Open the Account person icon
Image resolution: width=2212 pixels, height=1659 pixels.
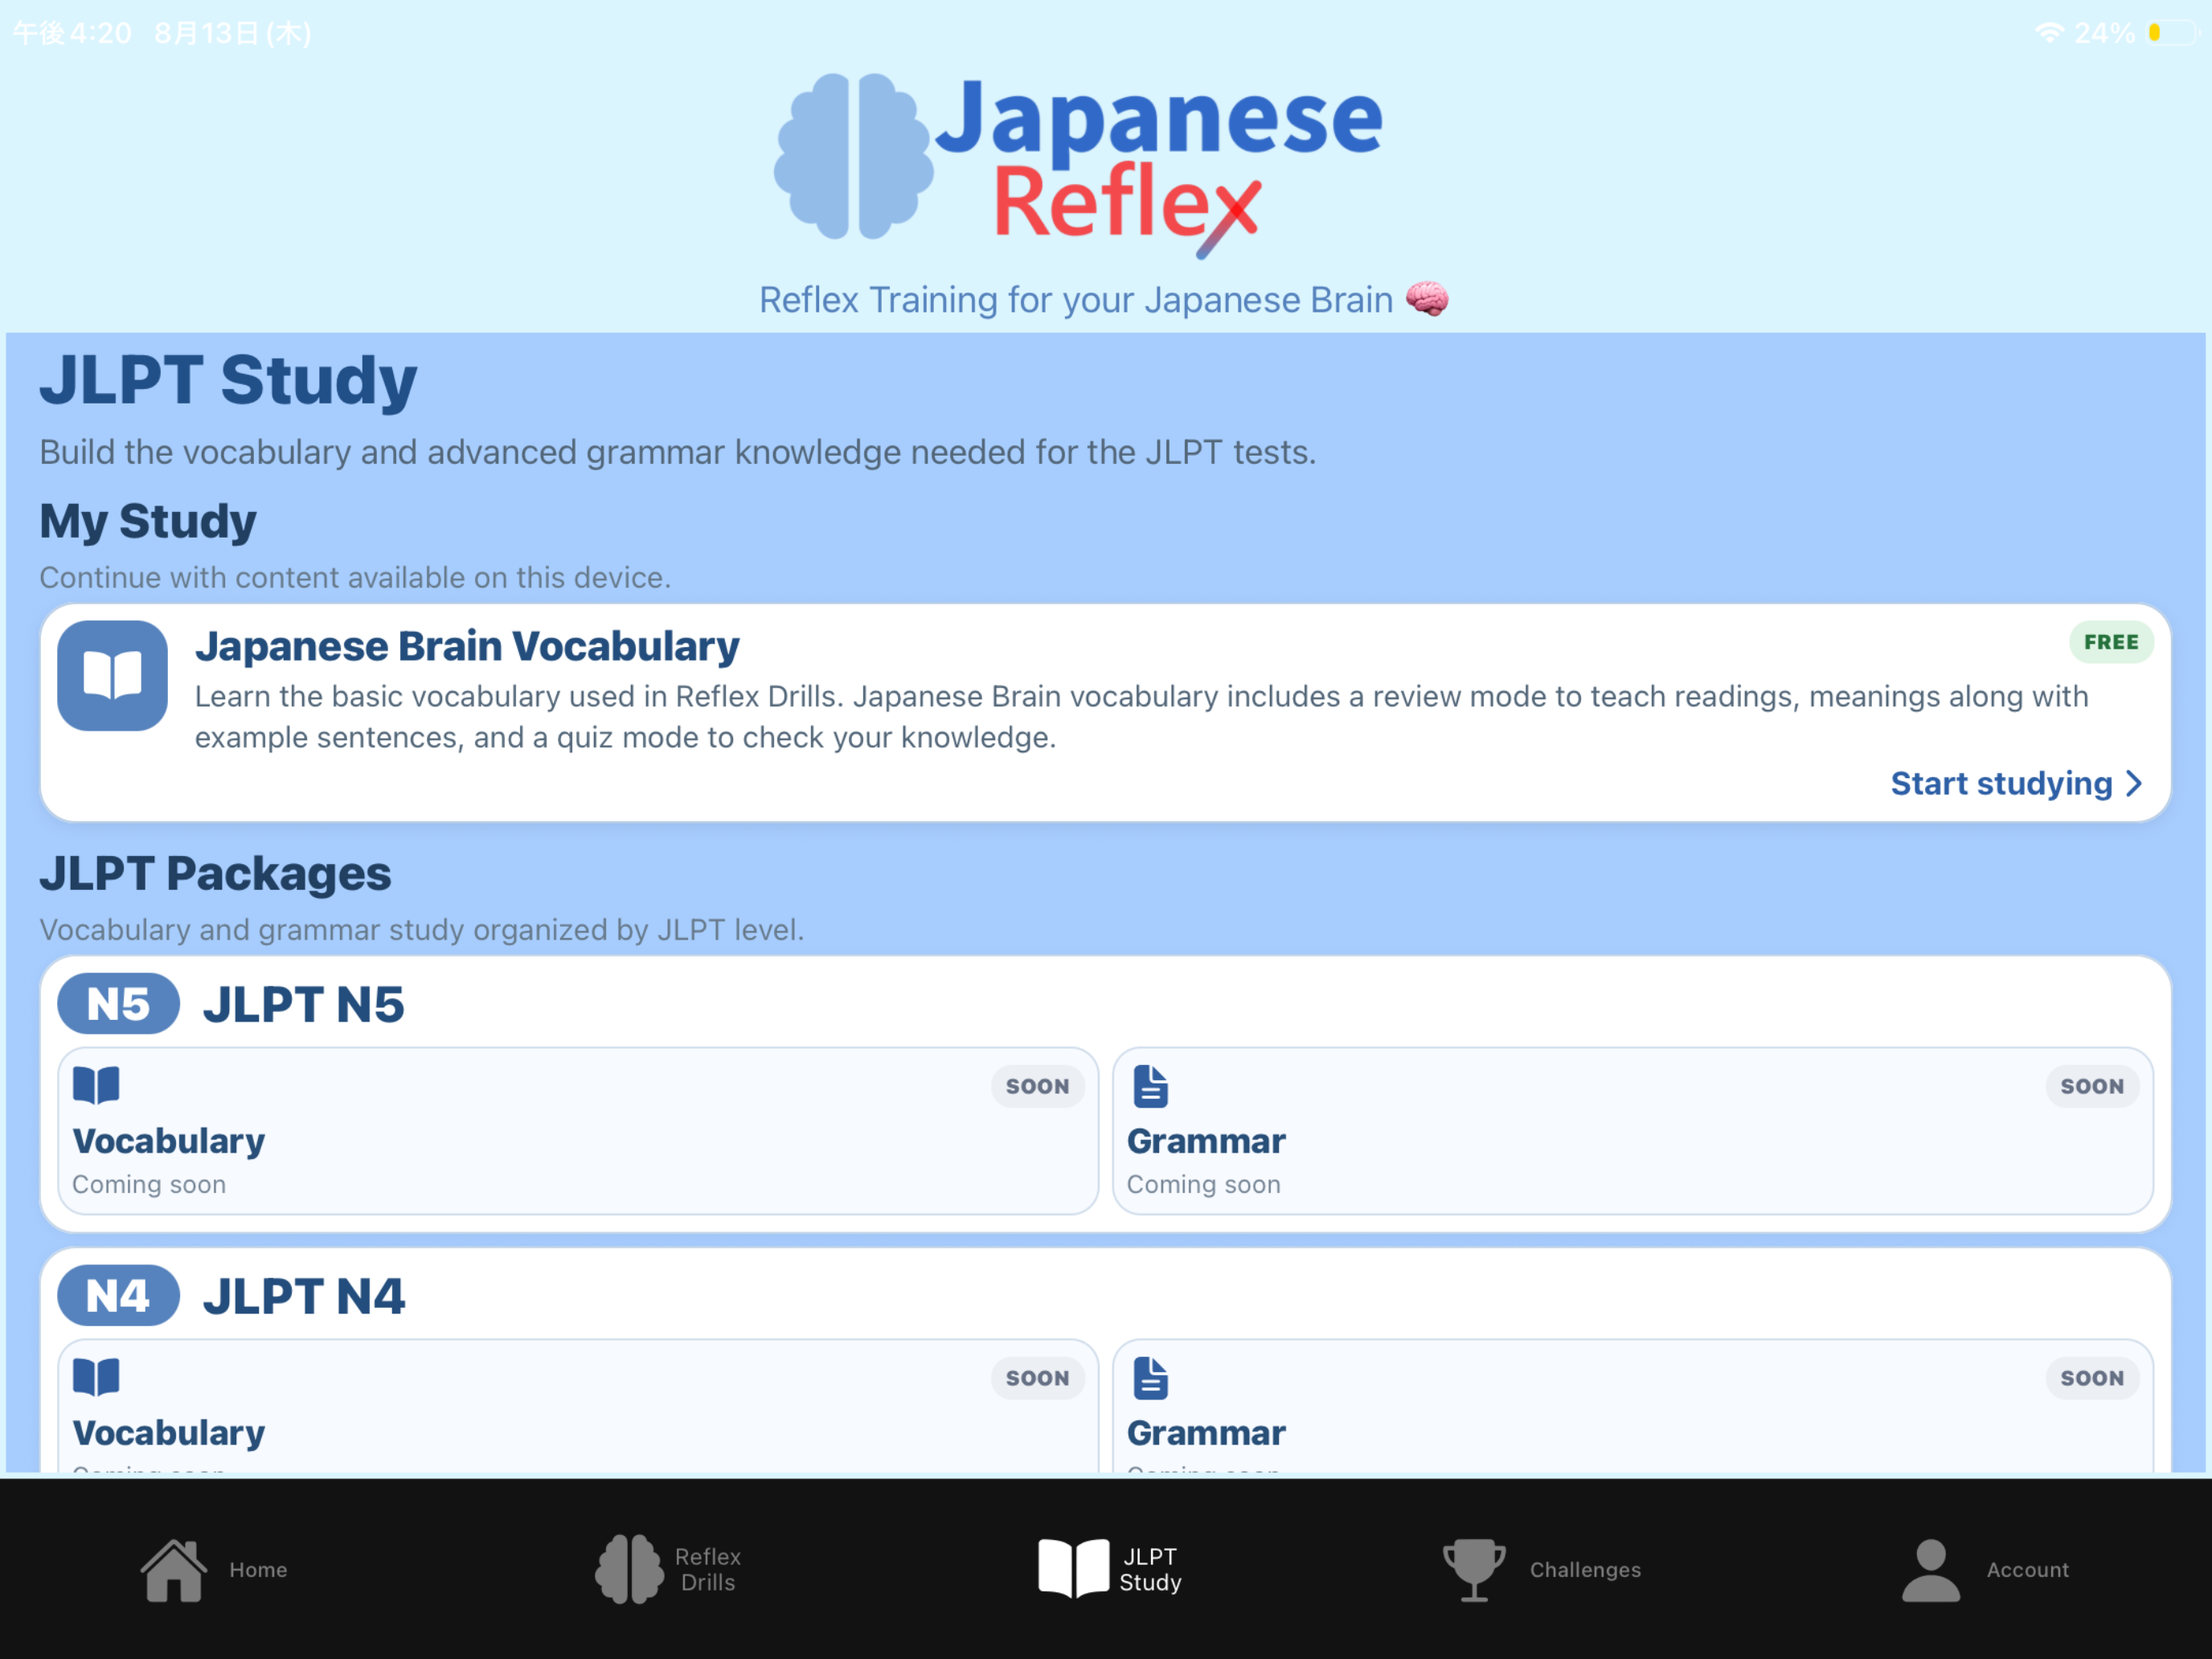1930,1570
